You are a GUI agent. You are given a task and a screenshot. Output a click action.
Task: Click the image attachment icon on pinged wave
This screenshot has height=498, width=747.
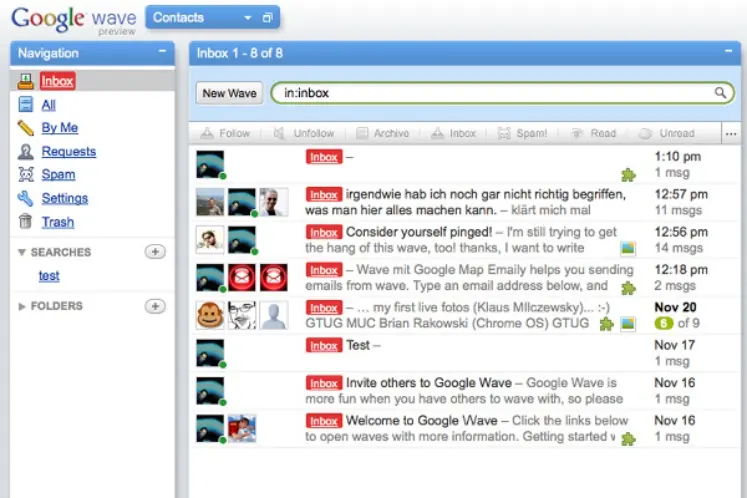(x=628, y=248)
